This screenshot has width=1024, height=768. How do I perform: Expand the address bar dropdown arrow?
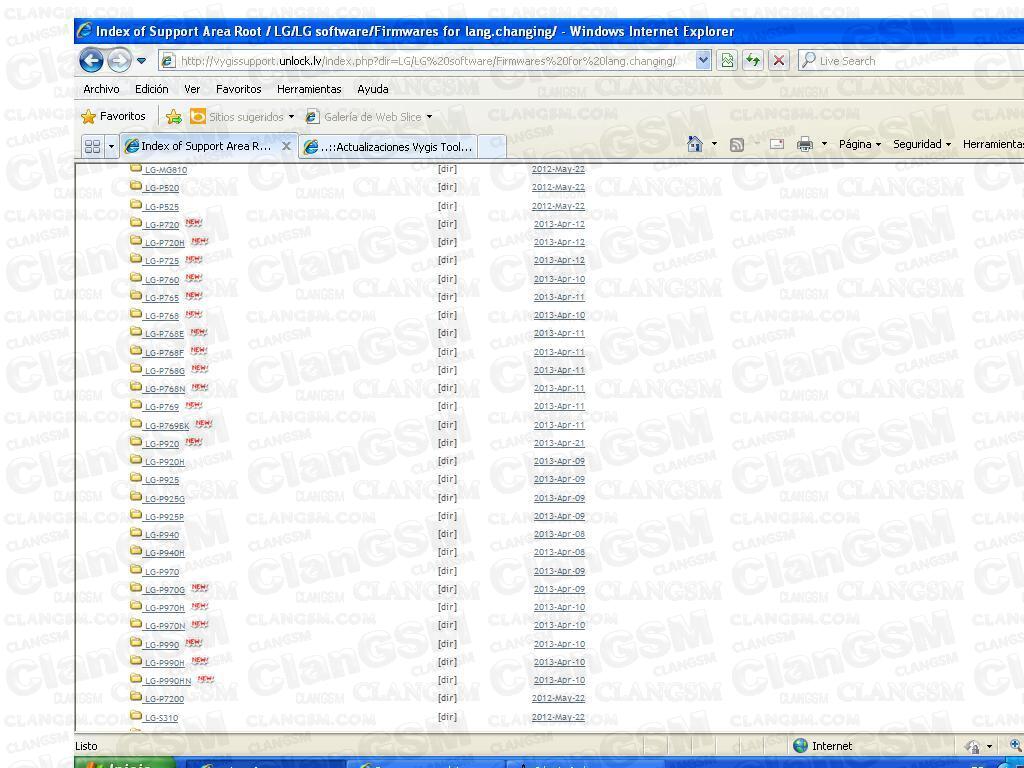pyautogui.click(x=703, y=61)
